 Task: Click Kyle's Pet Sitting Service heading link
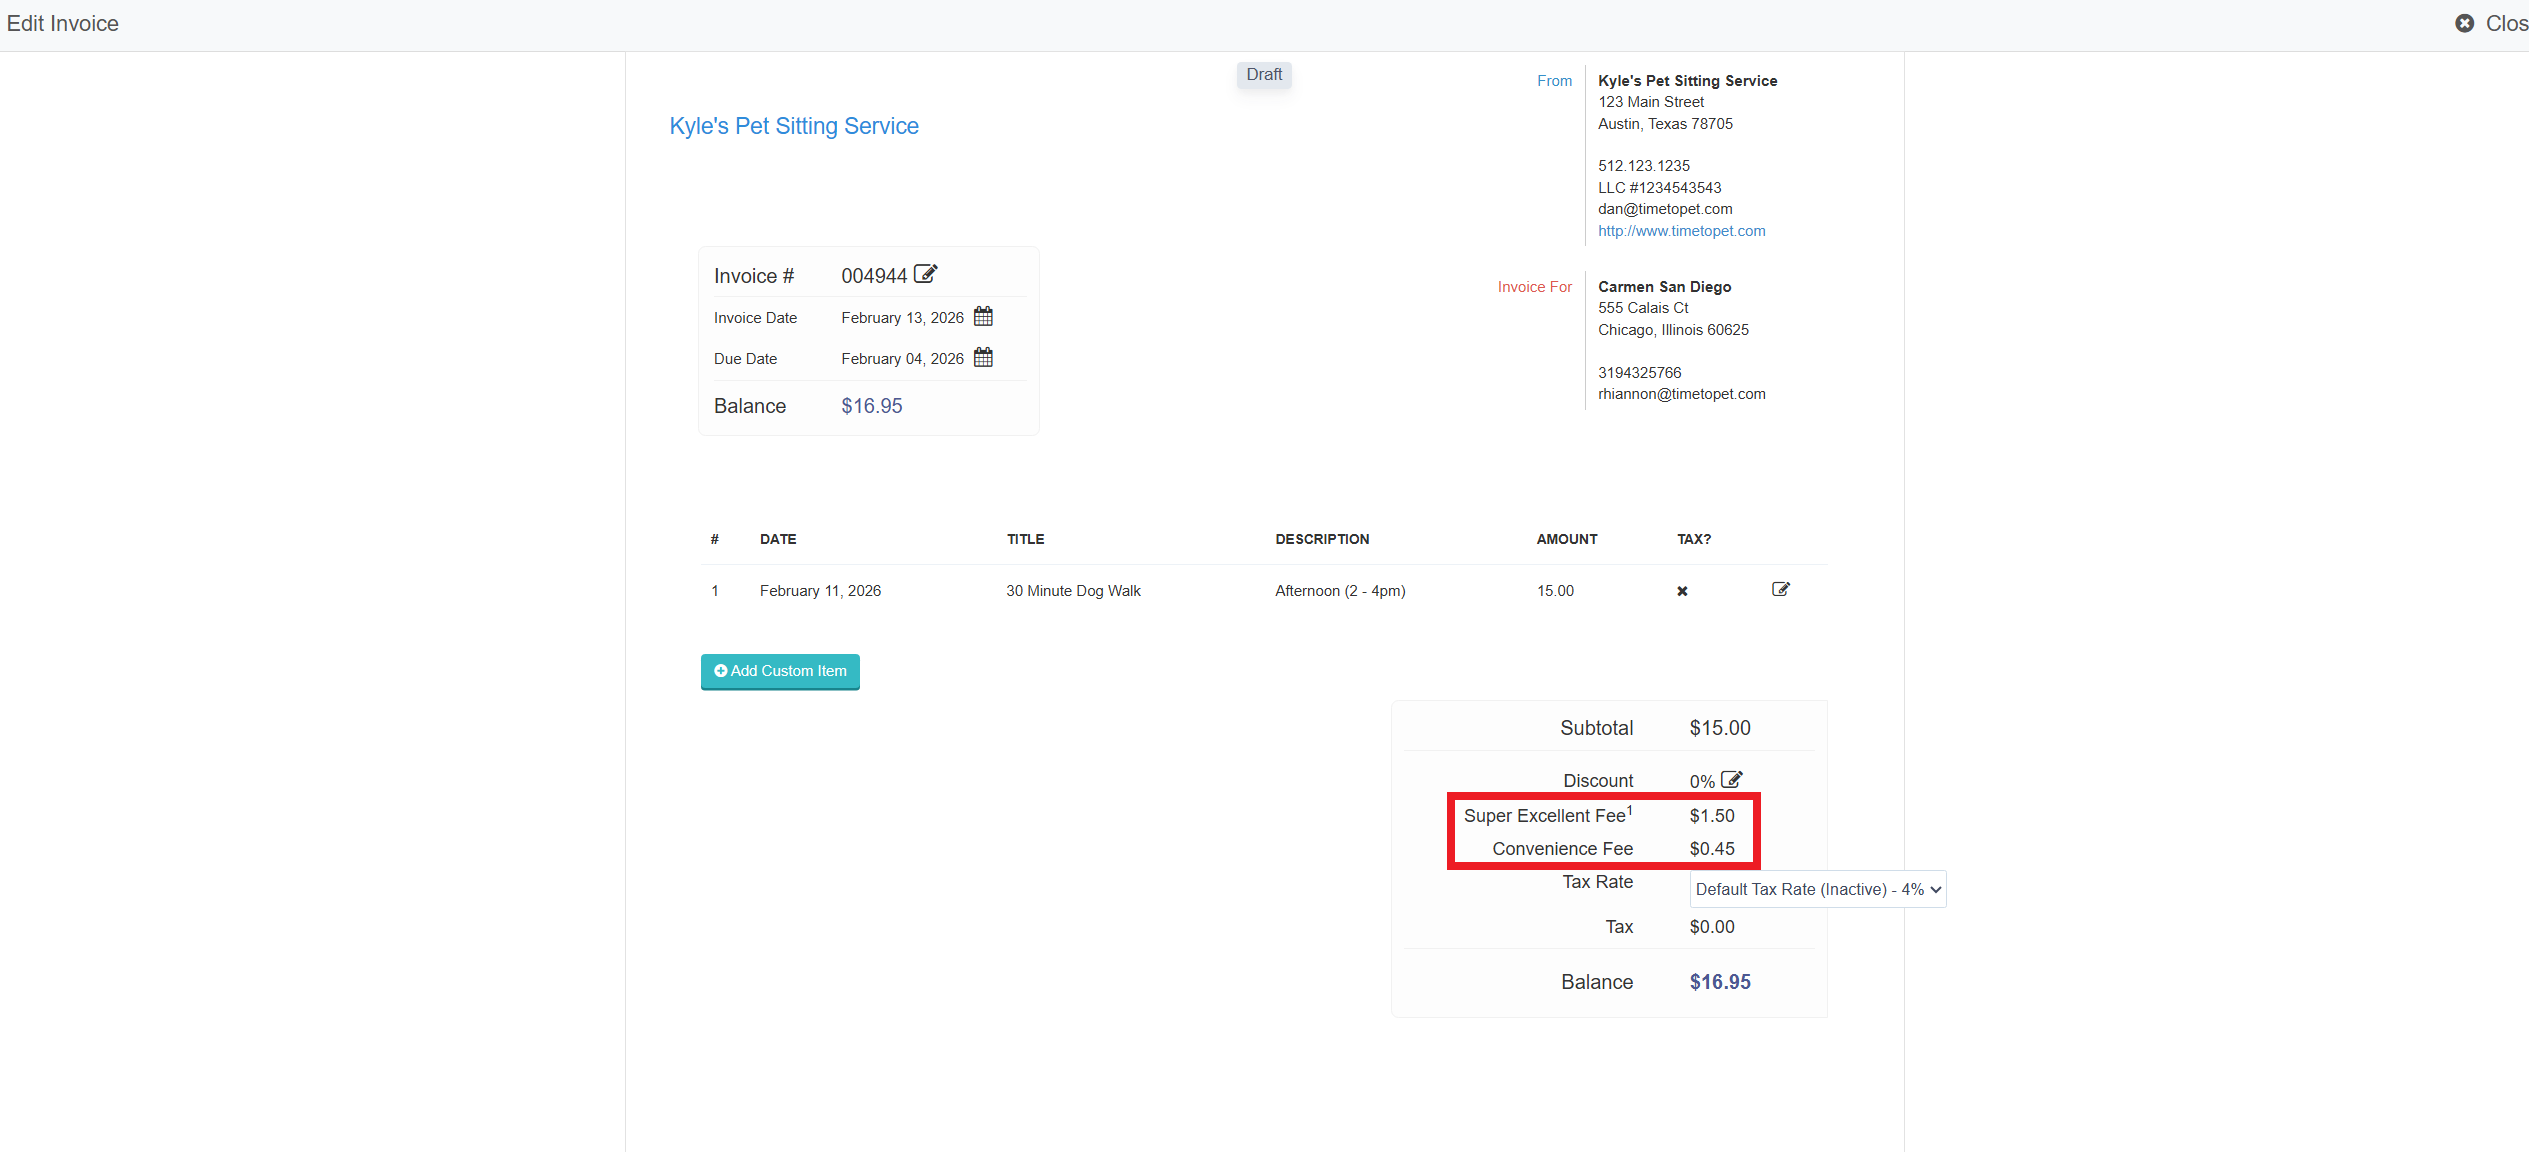[x=794, y=126]
